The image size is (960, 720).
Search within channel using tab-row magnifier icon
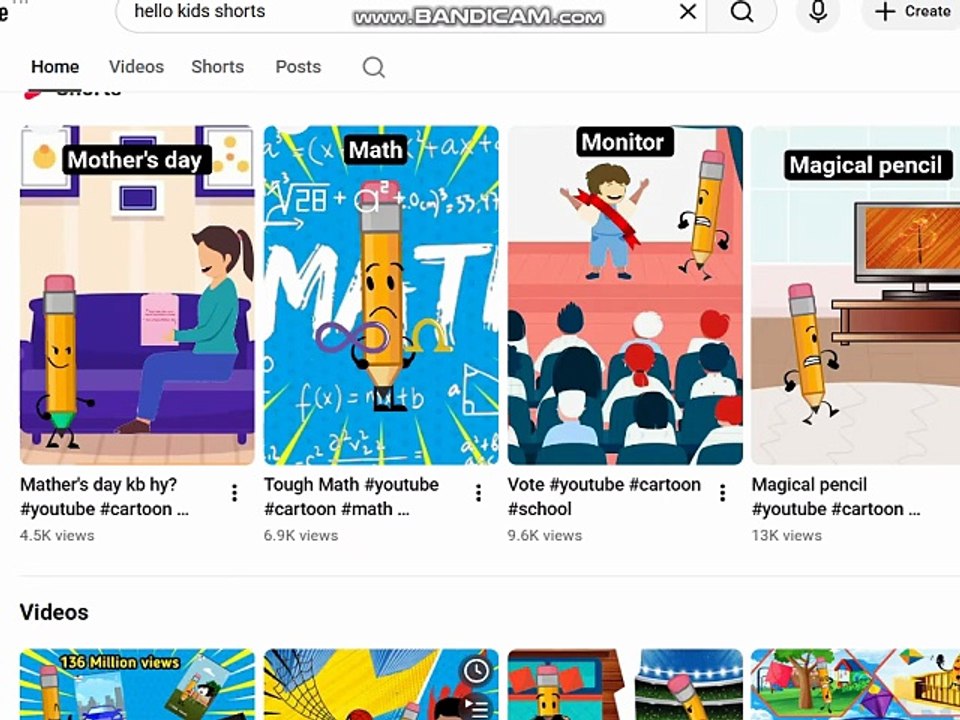[373, 67]
